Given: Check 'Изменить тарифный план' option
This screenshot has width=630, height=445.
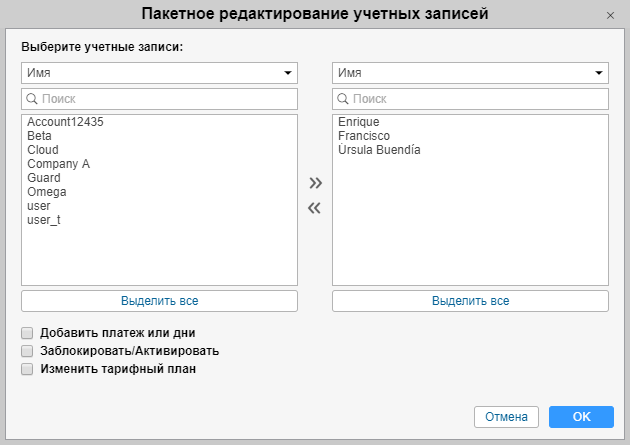Looking at the screenshot, I should click(x=27, y=369).
